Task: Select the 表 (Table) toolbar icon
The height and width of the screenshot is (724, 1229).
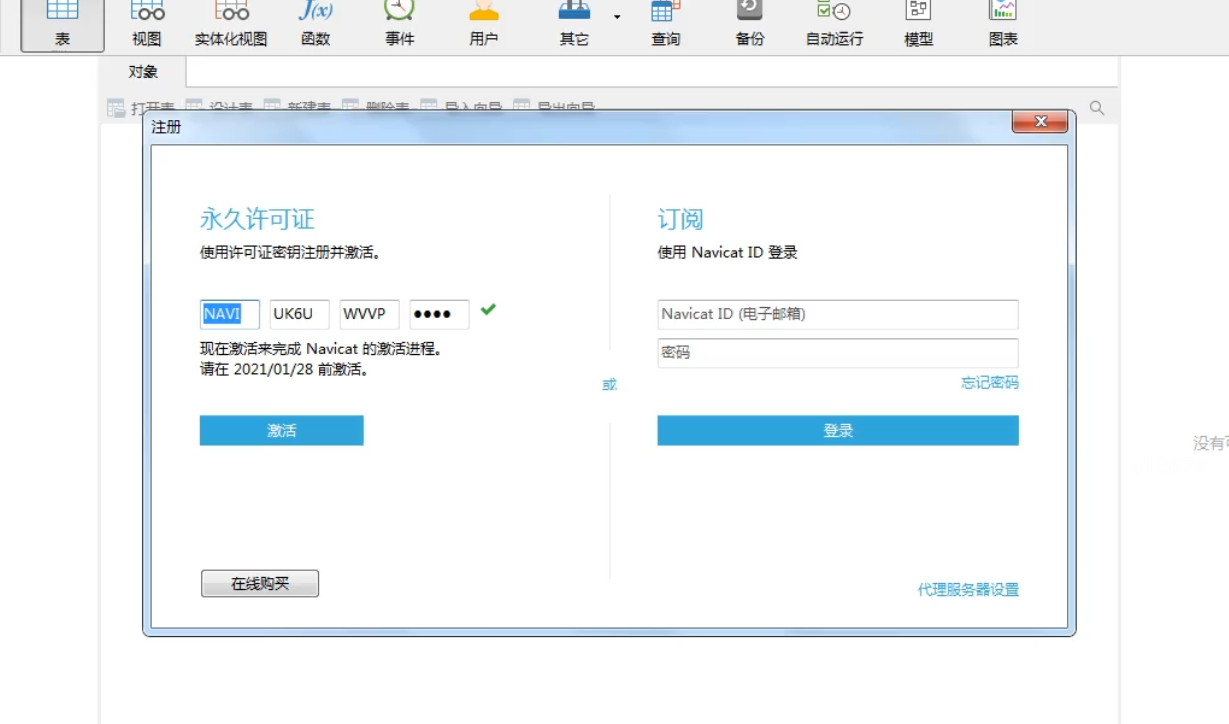Action: [x=62, y=25]
